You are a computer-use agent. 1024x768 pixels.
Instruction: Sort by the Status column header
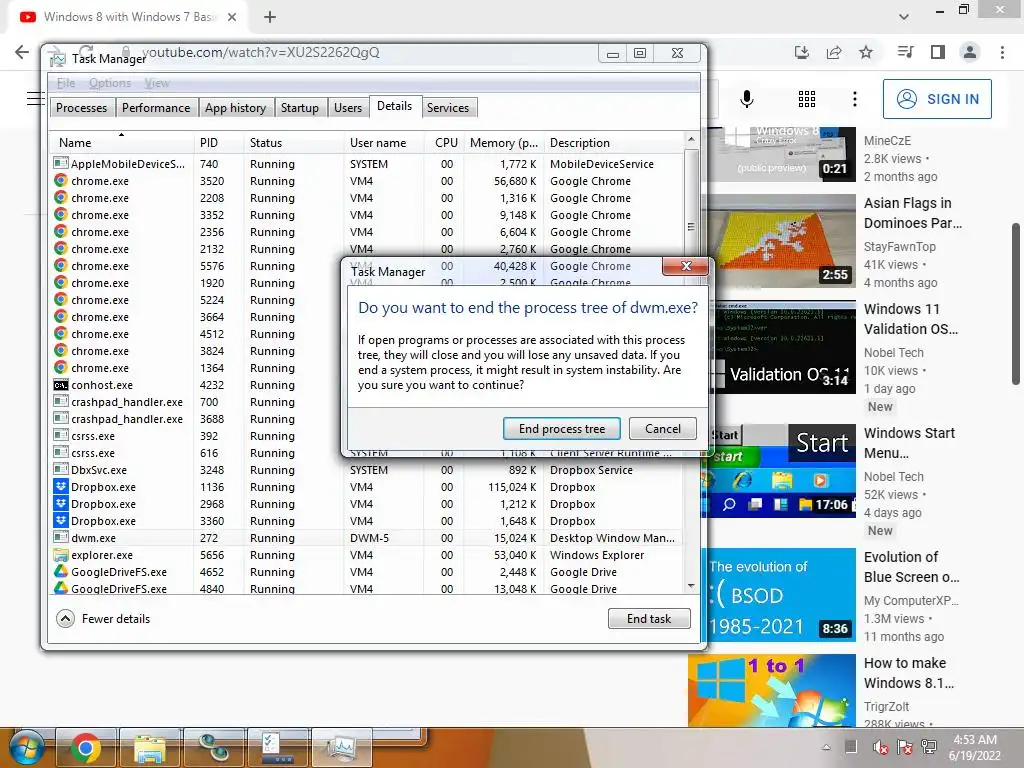point(293,142)
